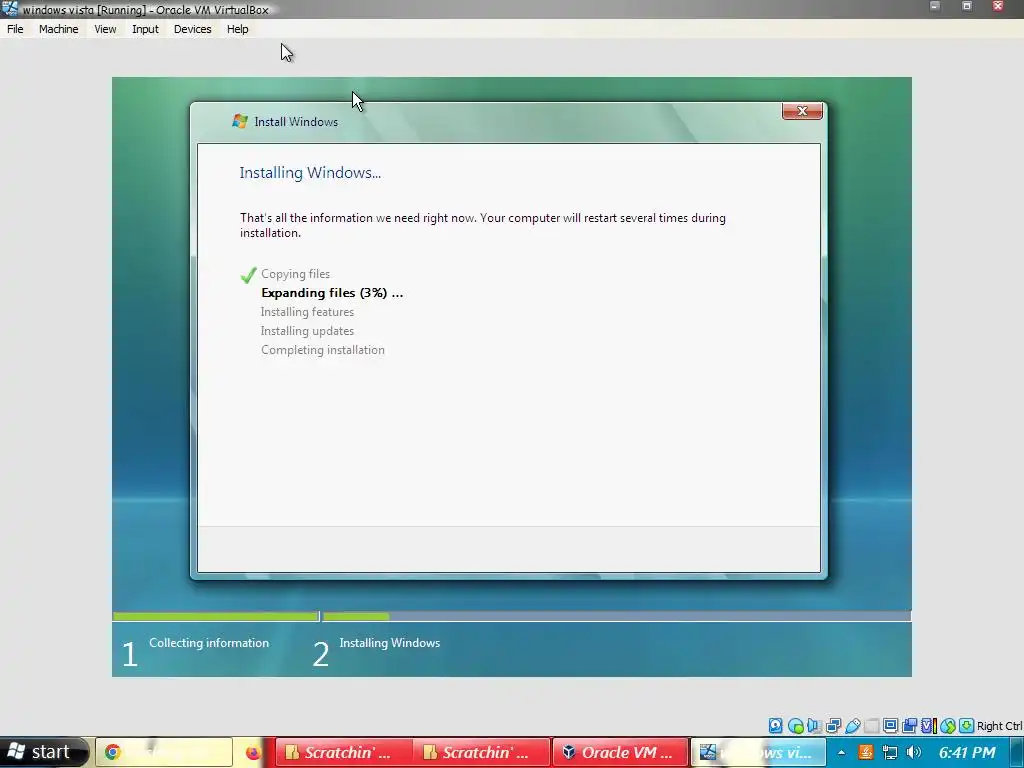
Task: Open the View menu
Action: [105, 29]
